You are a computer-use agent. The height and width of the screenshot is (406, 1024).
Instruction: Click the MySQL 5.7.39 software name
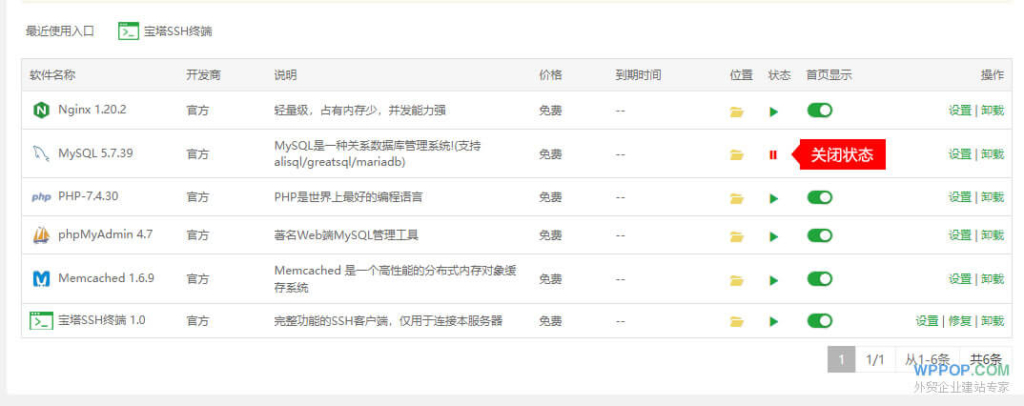pyautogui.click(x=95, y=153)
